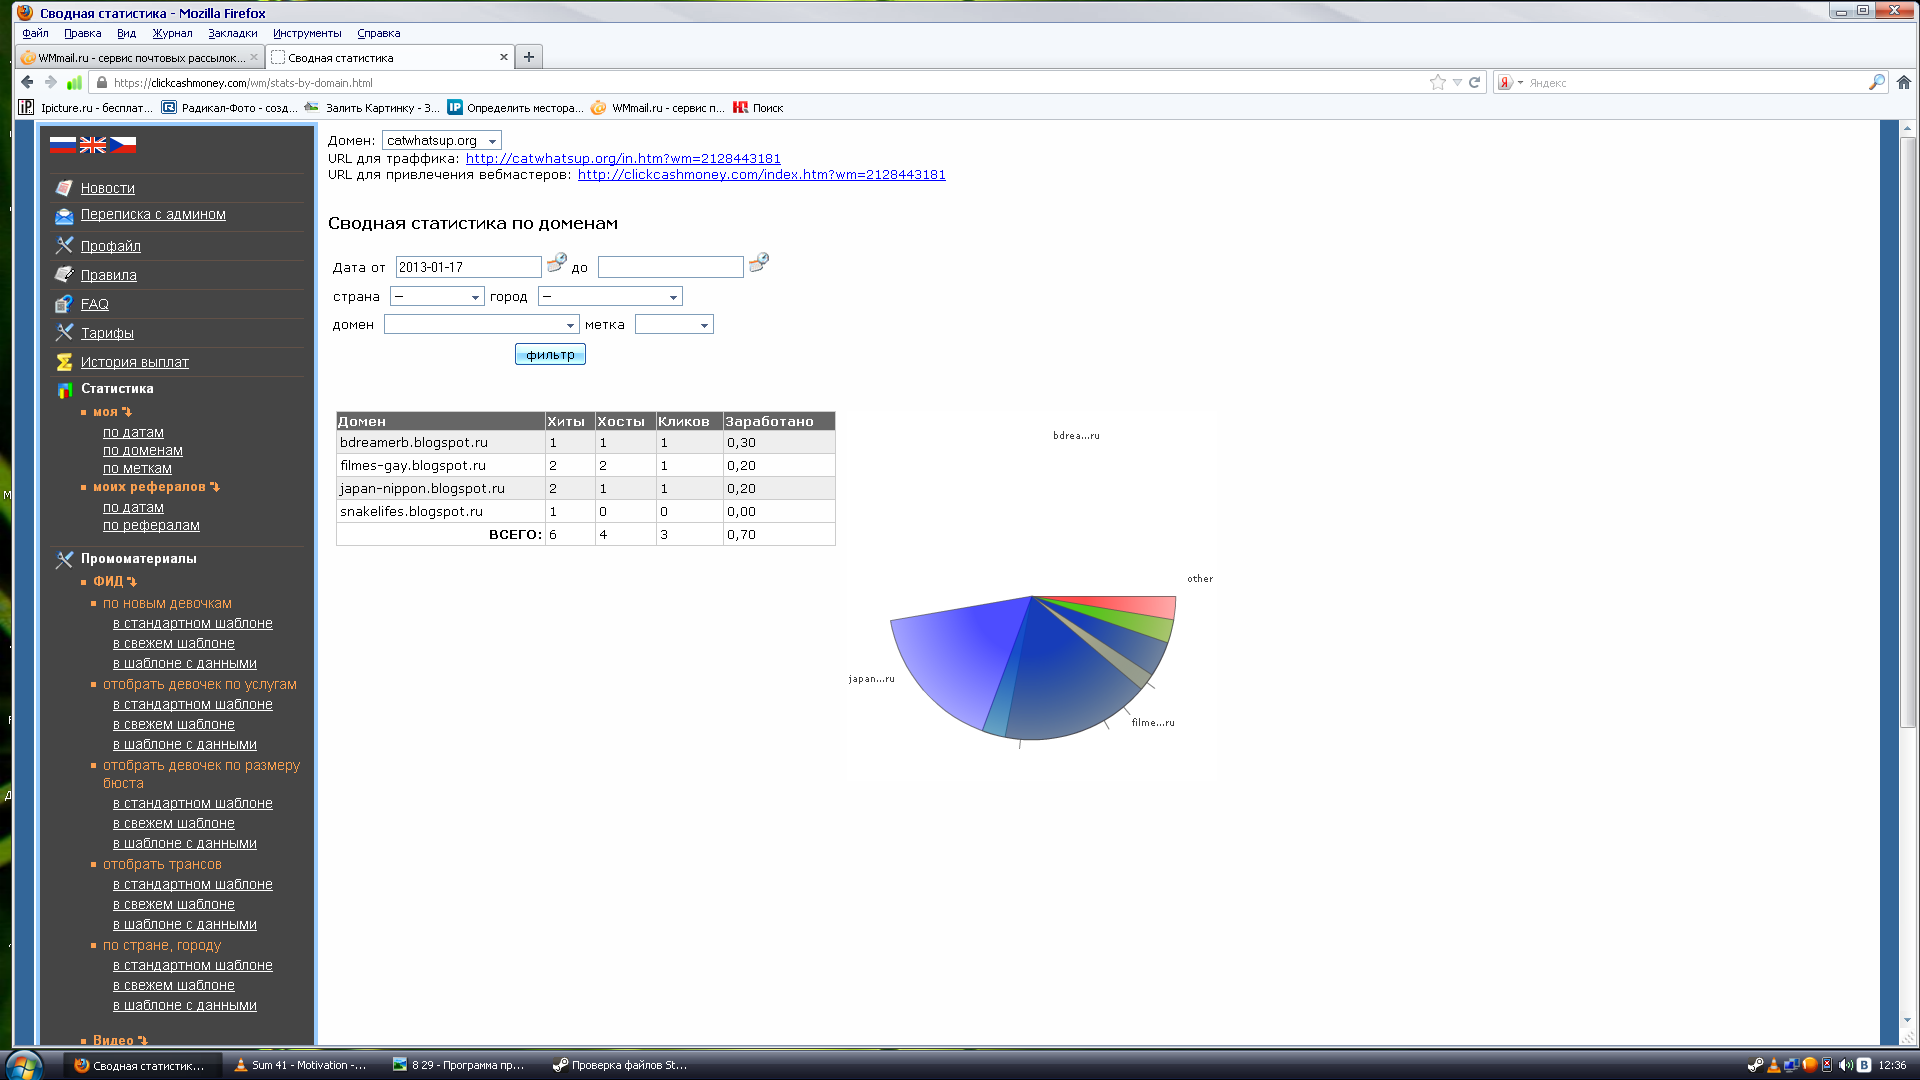This screenshot has height=1080, width=1920.
Task: Click the Russian flag language icon
Action: click(62, 145)
